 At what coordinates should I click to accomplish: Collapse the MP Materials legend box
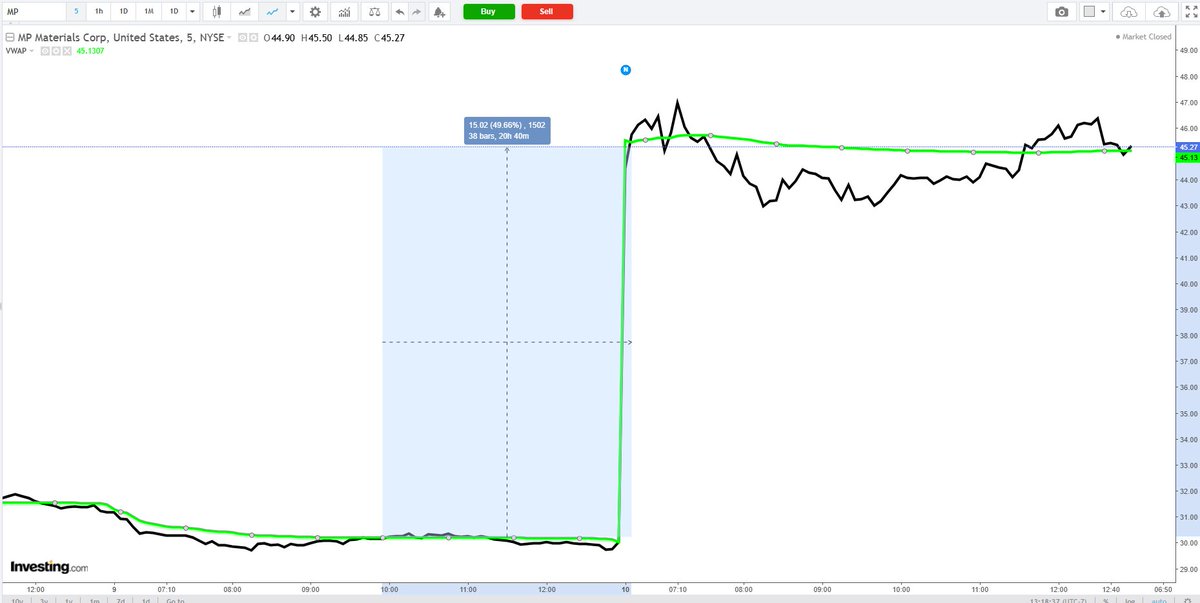click(x=9, y=37)
